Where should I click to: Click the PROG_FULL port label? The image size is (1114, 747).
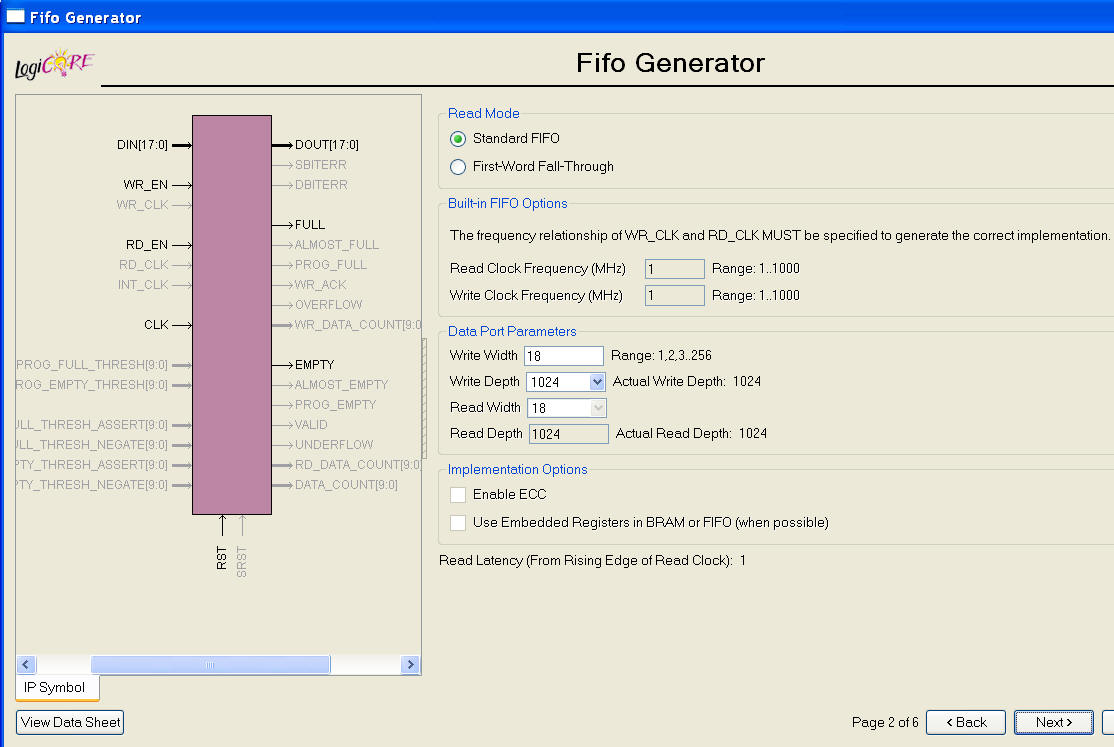pyautogui.click(x=331, y=264)
